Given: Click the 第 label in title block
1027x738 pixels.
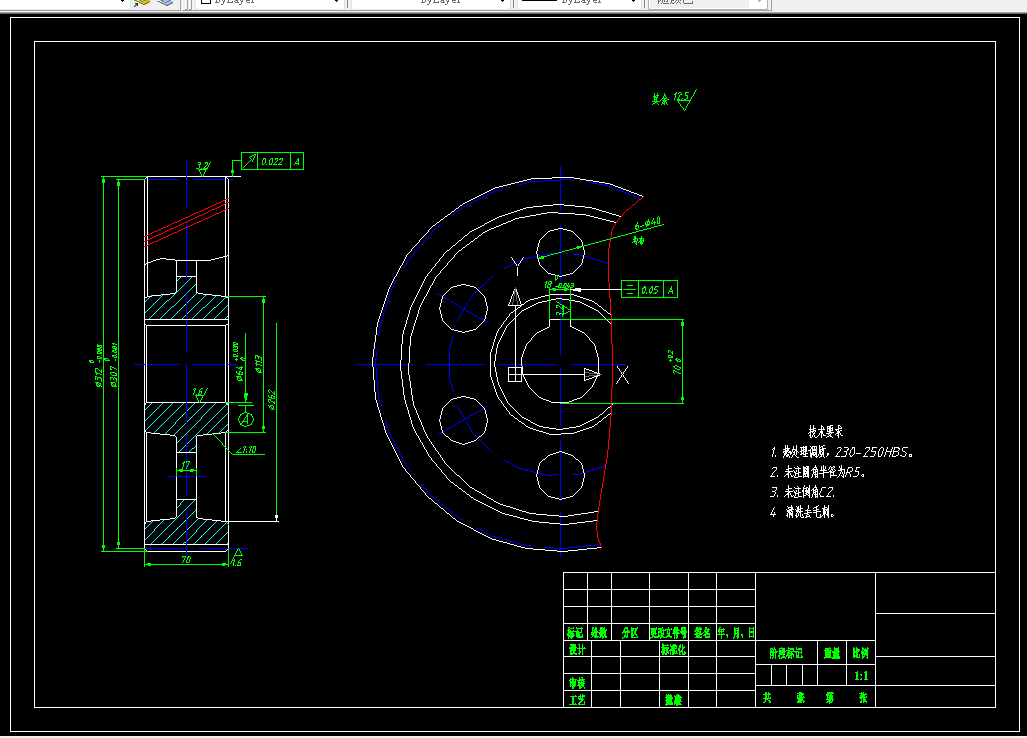Looking at the screenshot, I should 830,698.
